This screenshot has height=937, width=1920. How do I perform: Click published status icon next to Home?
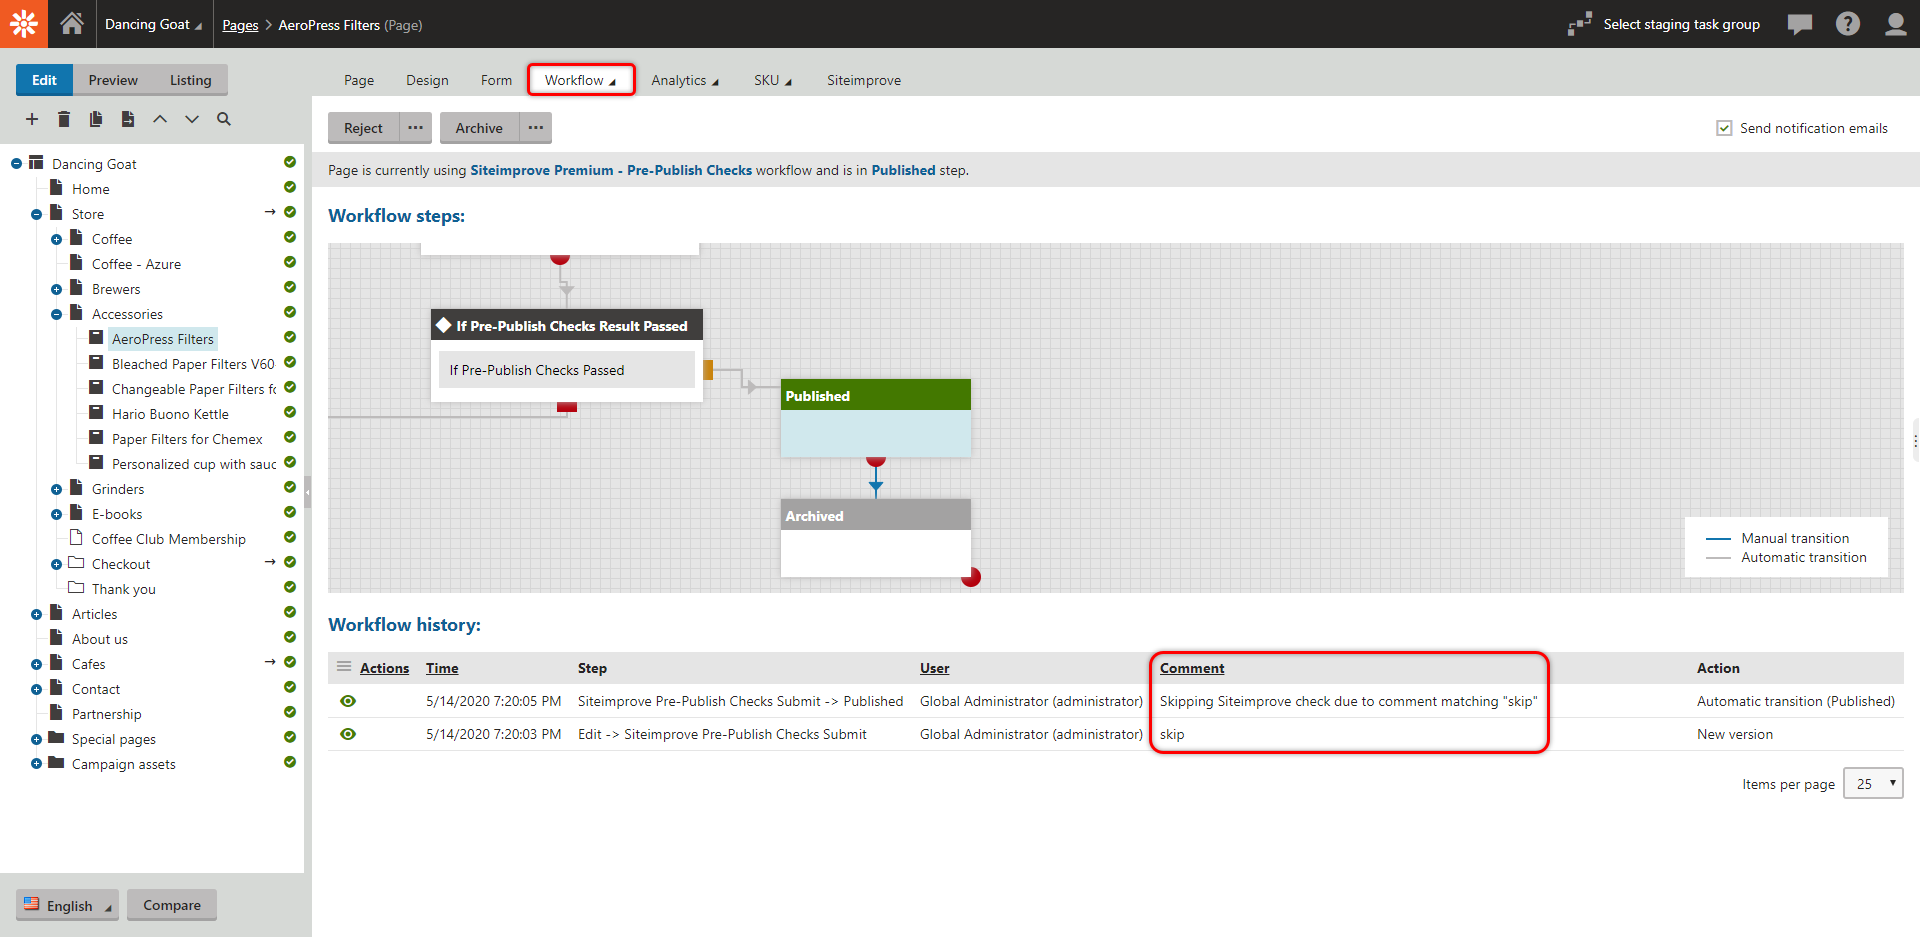click(x=290, y=187)
